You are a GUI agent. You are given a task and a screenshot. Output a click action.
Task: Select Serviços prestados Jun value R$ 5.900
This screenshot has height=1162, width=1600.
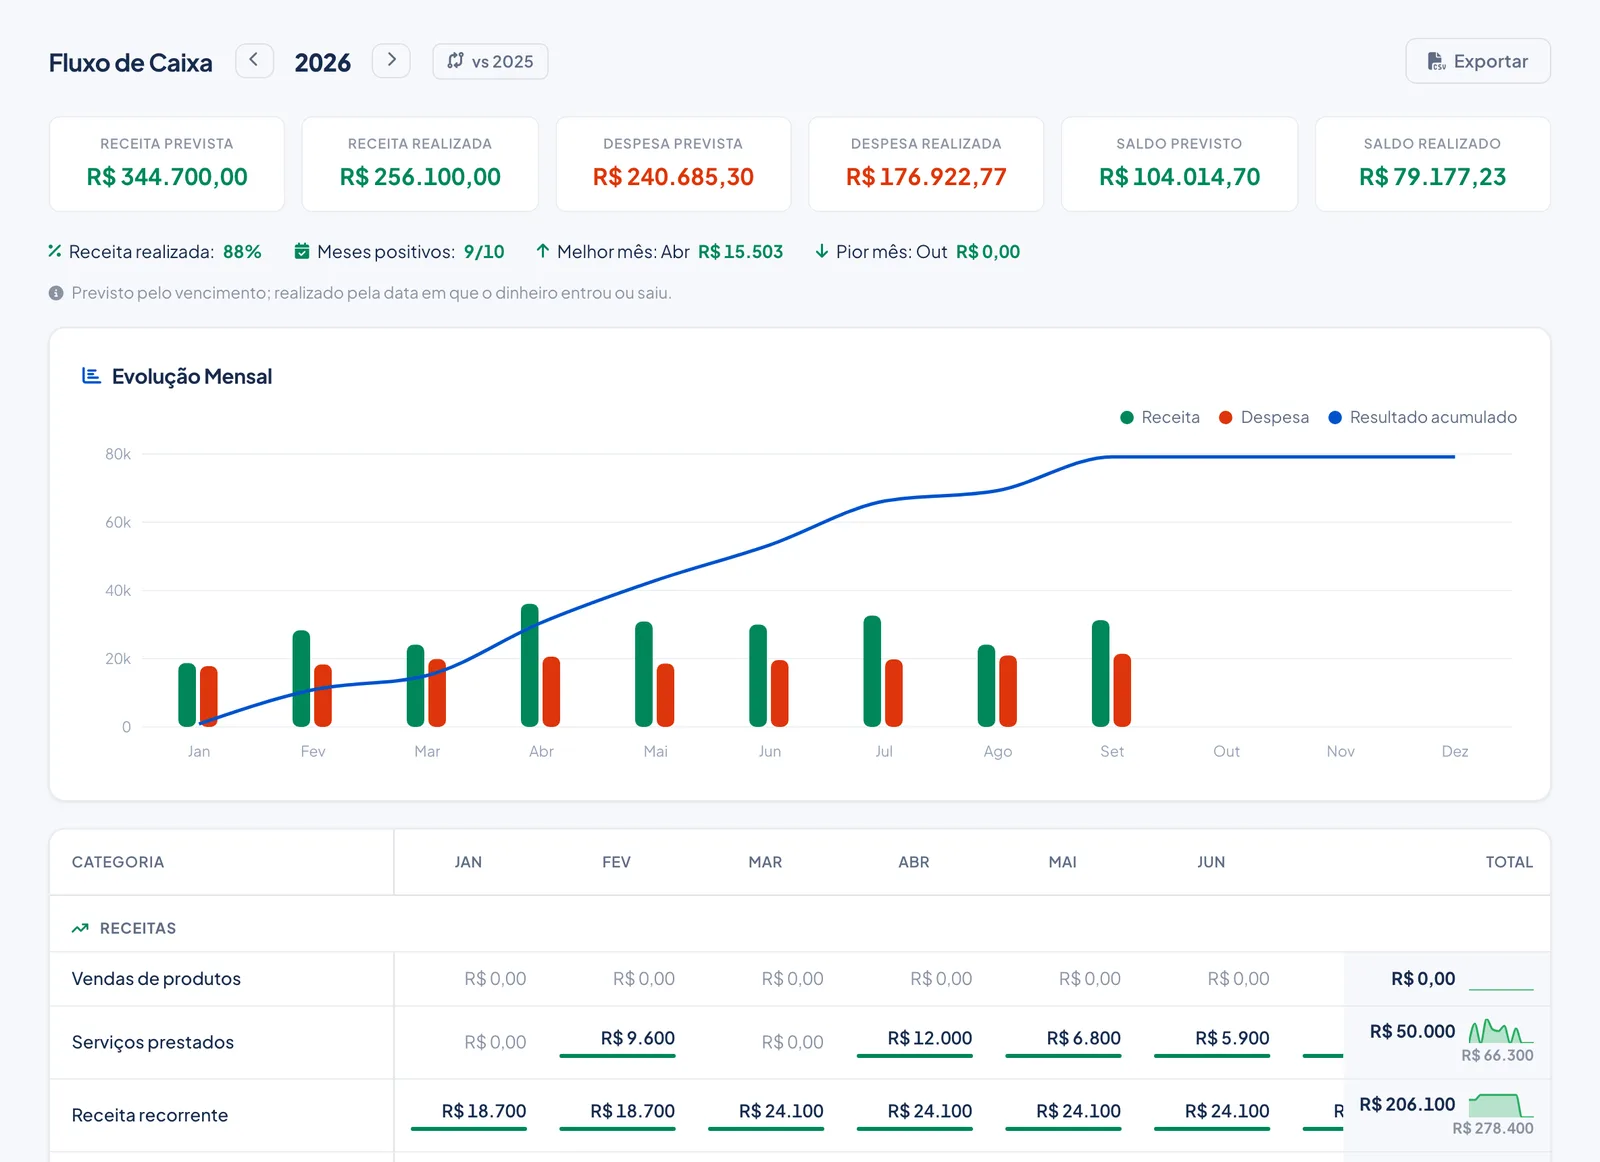pyautogui.click(x=1232, y=1038)
